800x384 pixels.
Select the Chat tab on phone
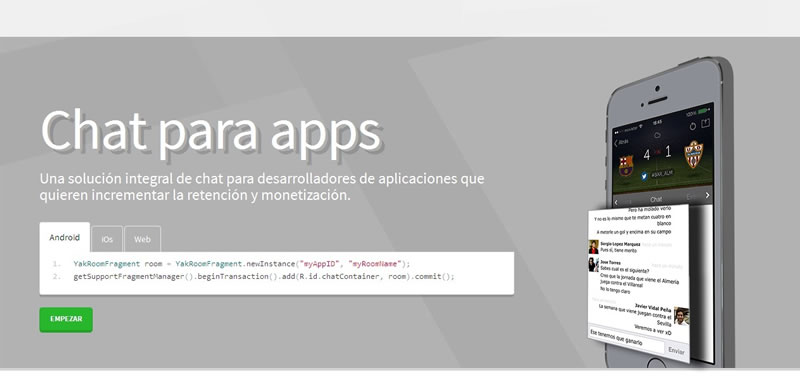pos(656,199)
